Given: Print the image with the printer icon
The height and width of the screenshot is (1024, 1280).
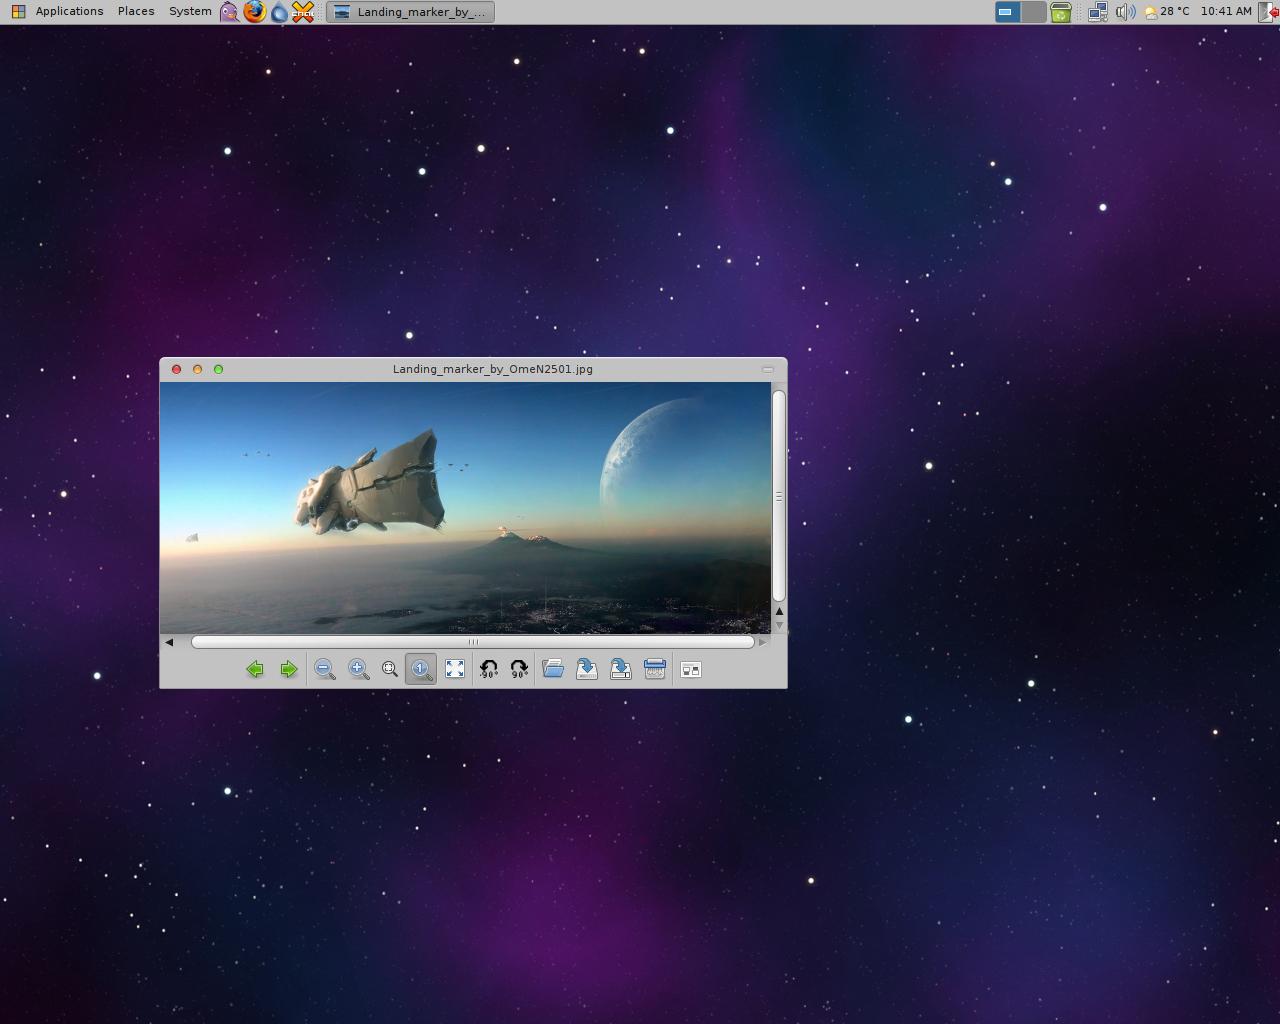Looking at the screenshot, I should click(x=655, y=670).
